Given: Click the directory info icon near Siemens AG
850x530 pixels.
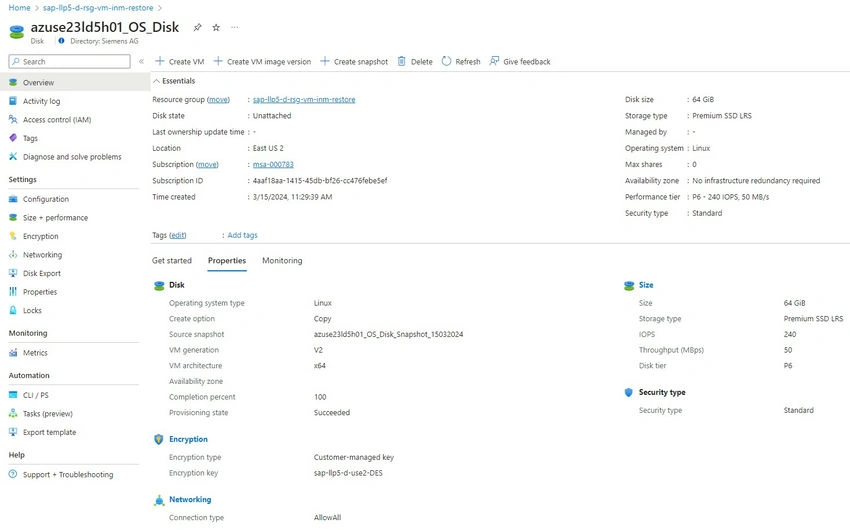Looking at the screenshot, I should [x=61, y=41].
